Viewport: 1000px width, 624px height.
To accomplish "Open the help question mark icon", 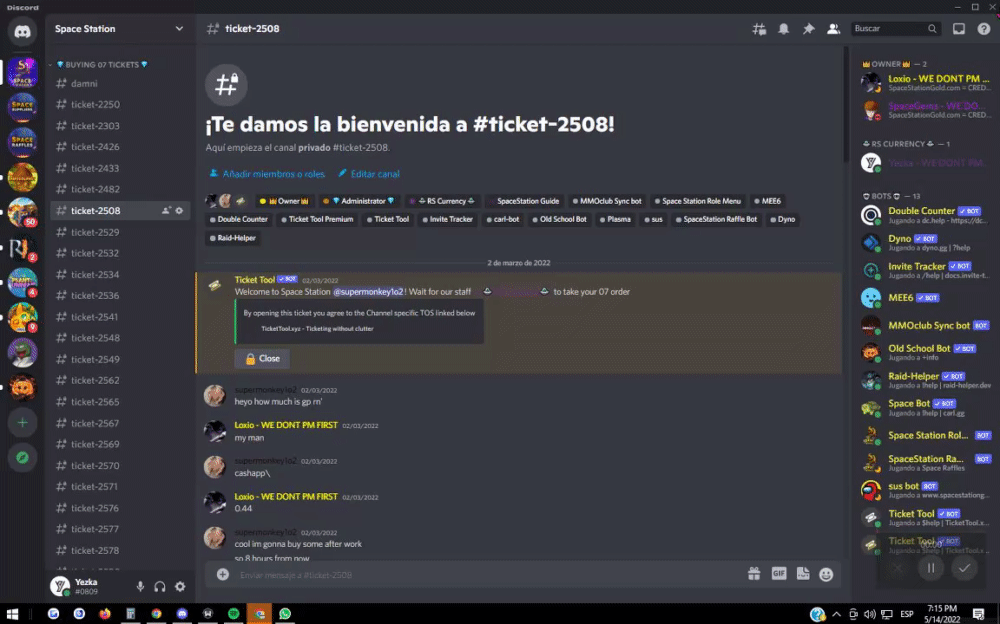I will 984,29.
